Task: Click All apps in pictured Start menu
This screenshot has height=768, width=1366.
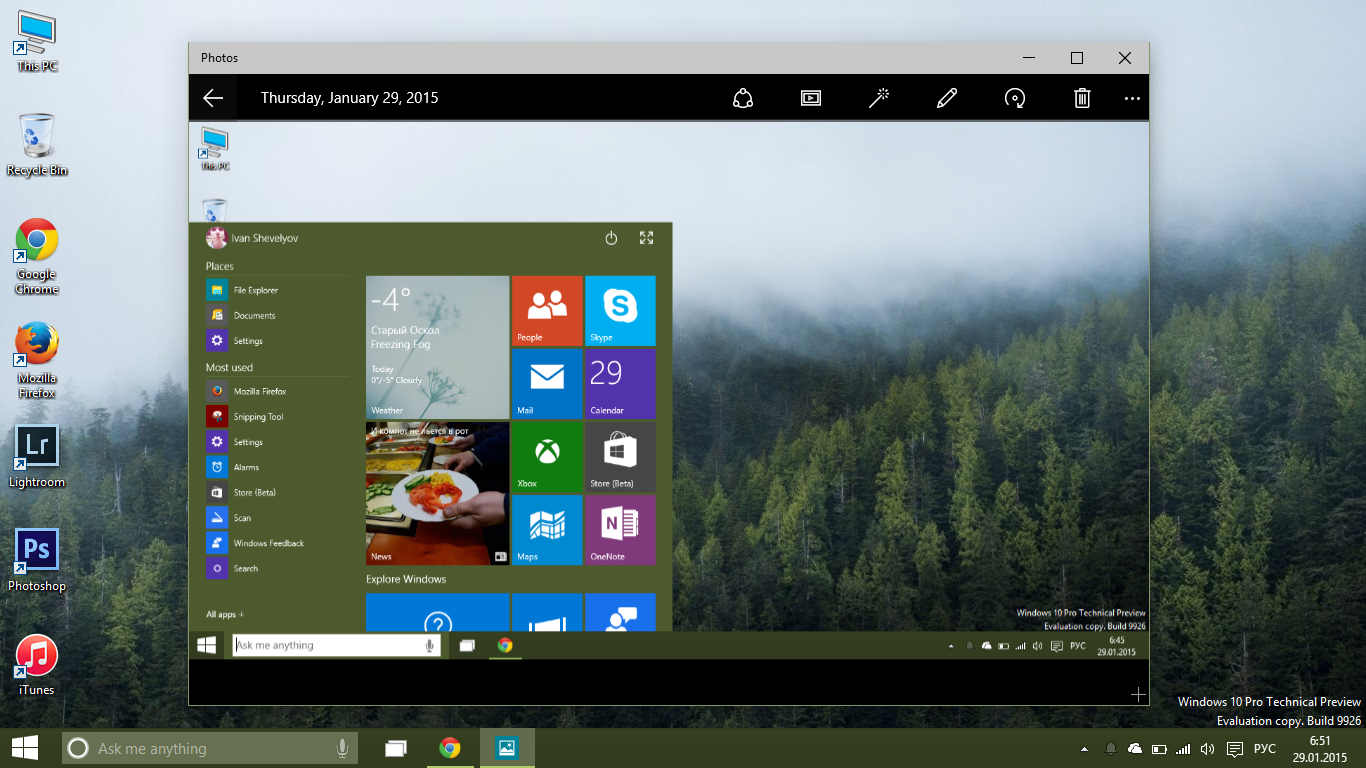Action: coord(225,614)
